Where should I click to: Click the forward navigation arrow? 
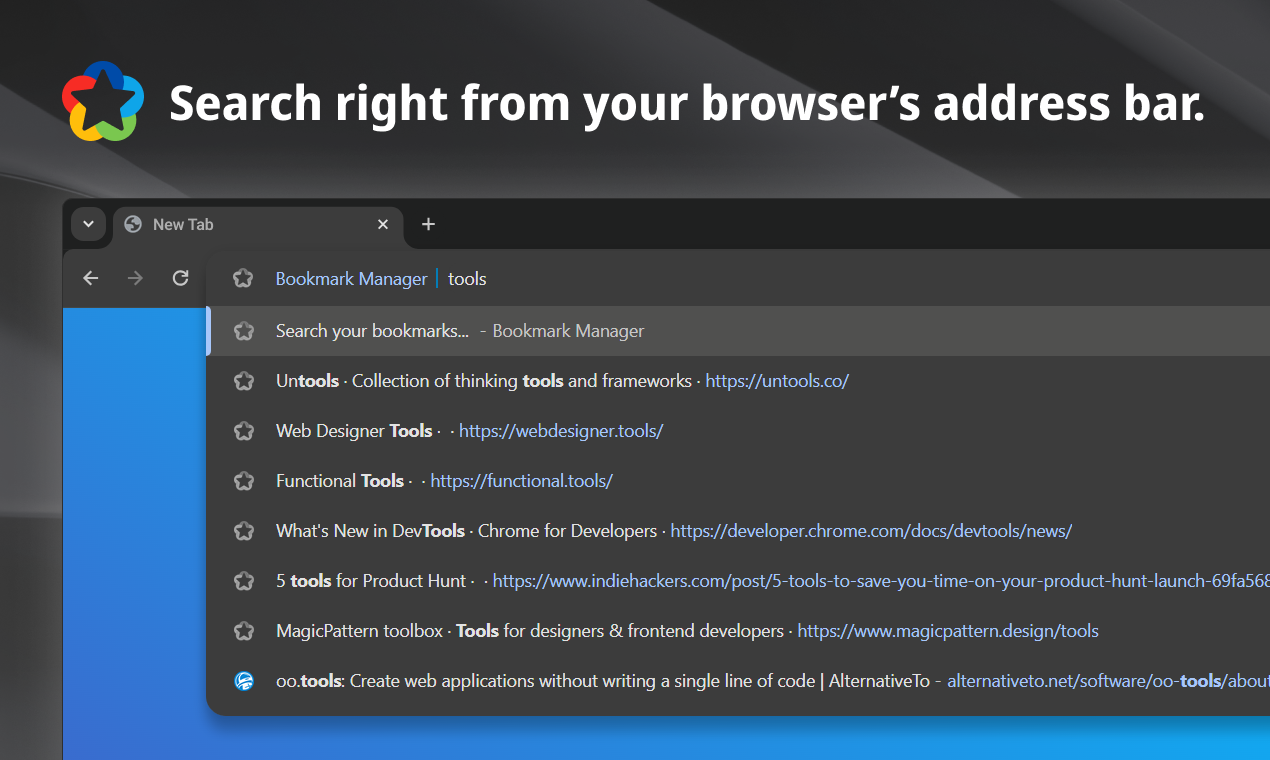click(x=135, y=278)
